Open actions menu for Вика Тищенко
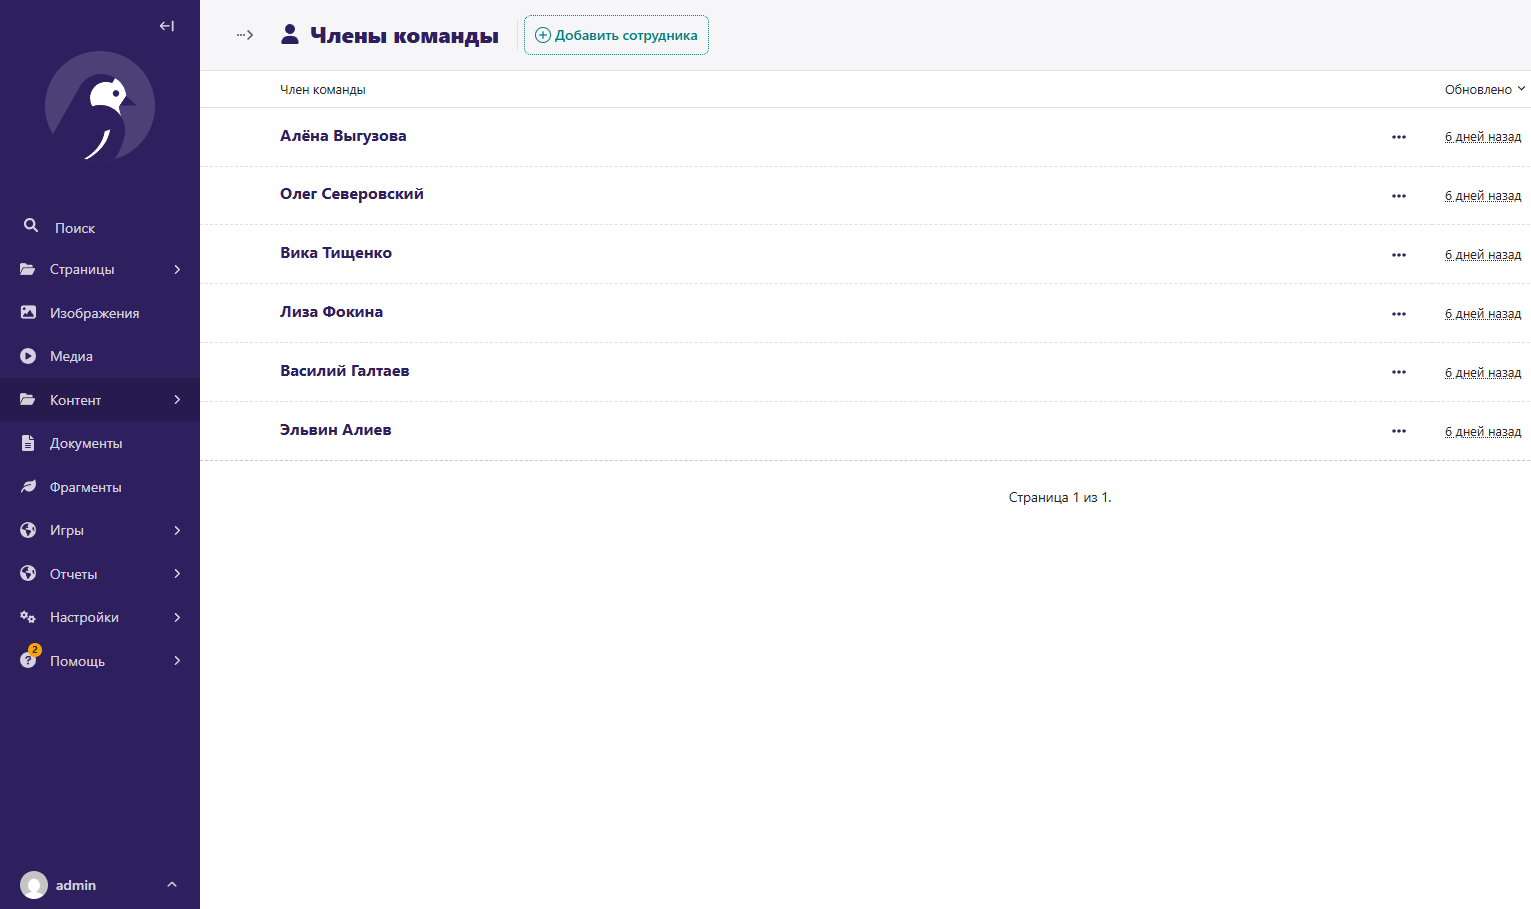Image resolution: width=1531 pixels, height=909 pixels. click(x=1399, y=255)
